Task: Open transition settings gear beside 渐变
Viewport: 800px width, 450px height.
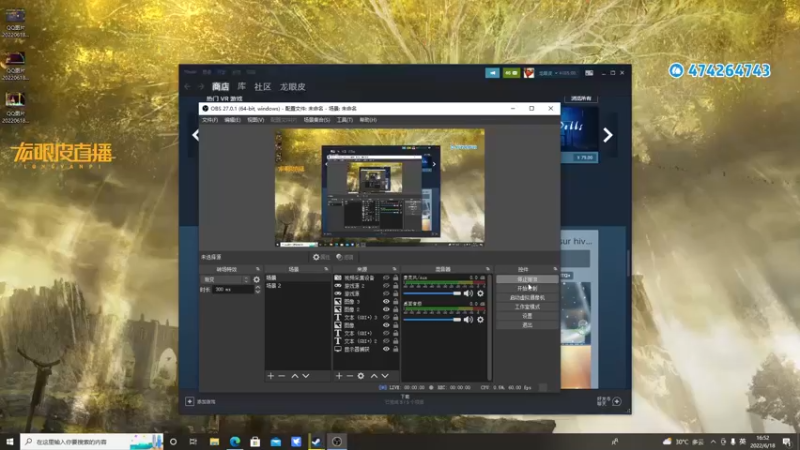Action: [x=257, y=280]
